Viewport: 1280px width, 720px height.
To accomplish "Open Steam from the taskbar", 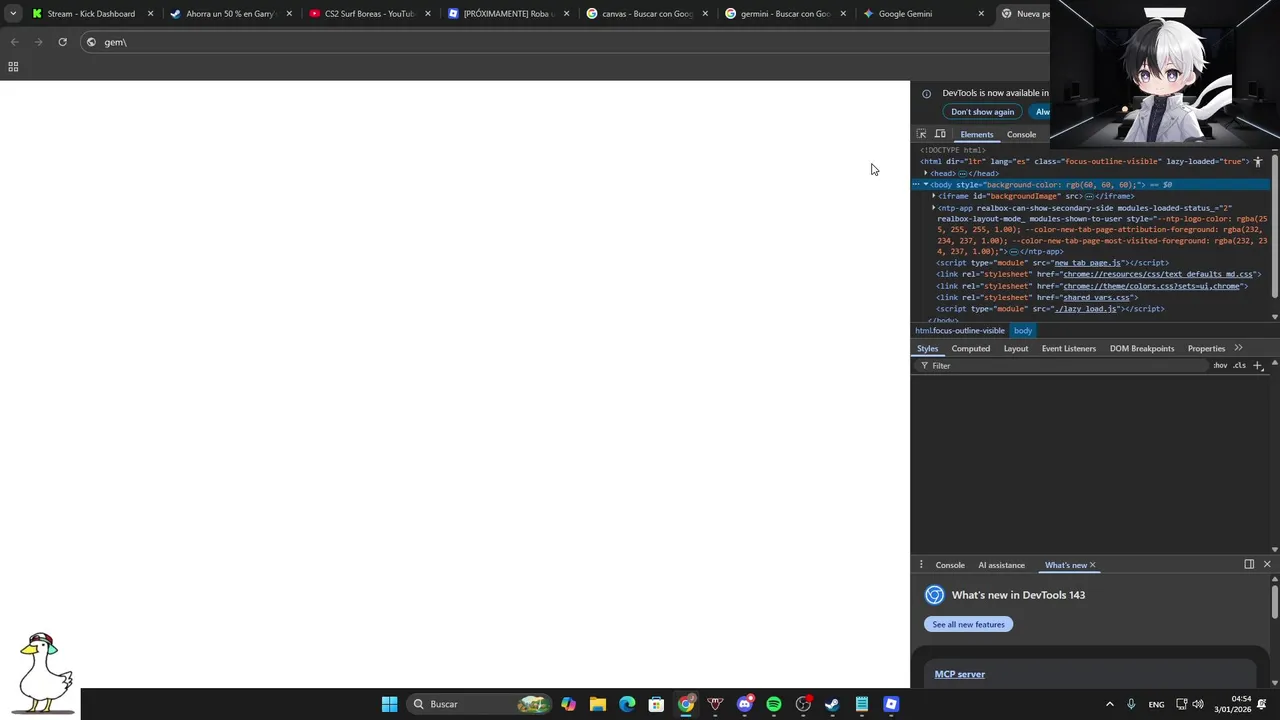I will click(x=832, y=704).
